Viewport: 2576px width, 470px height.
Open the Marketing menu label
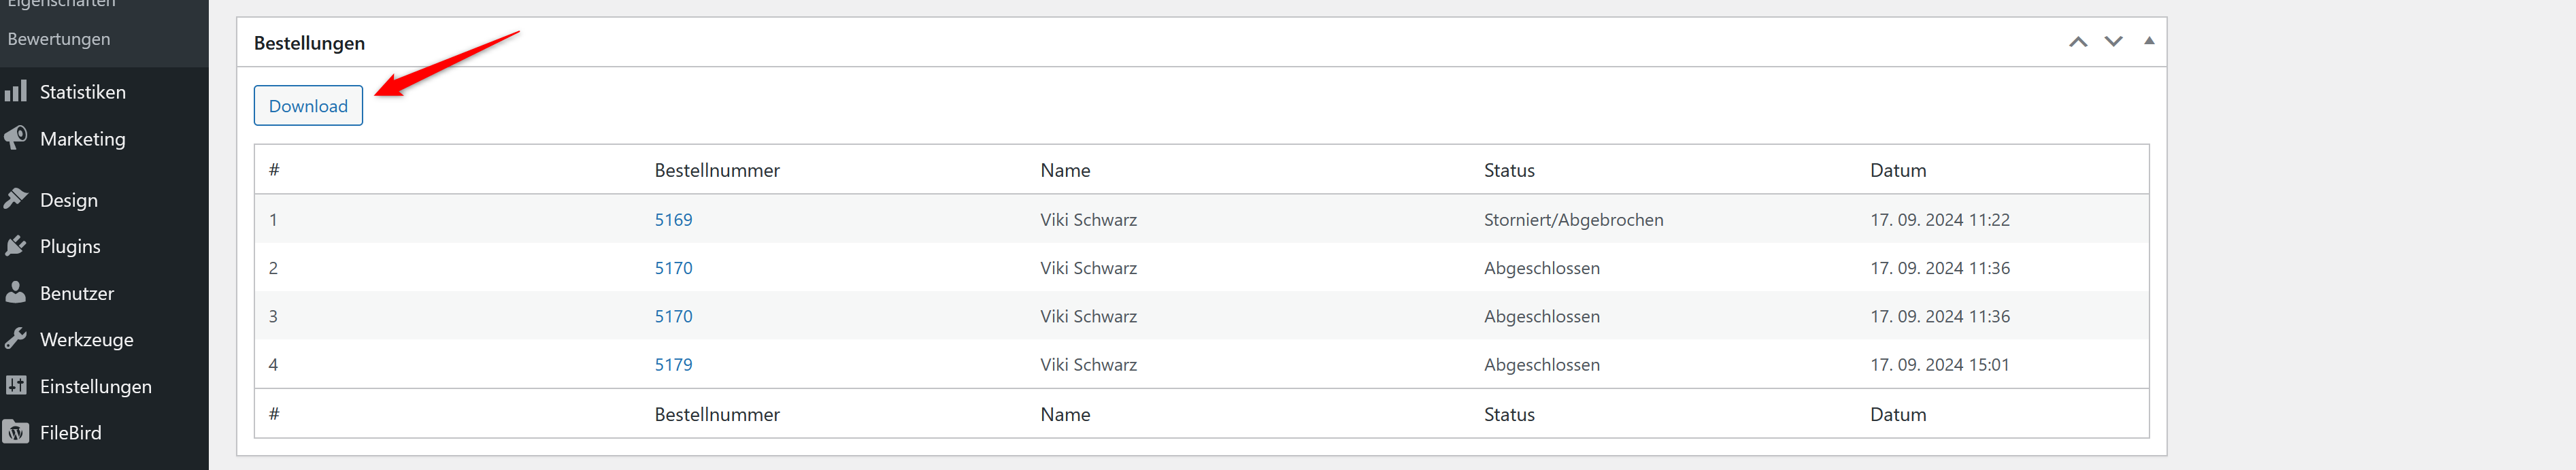pos(83,139)
